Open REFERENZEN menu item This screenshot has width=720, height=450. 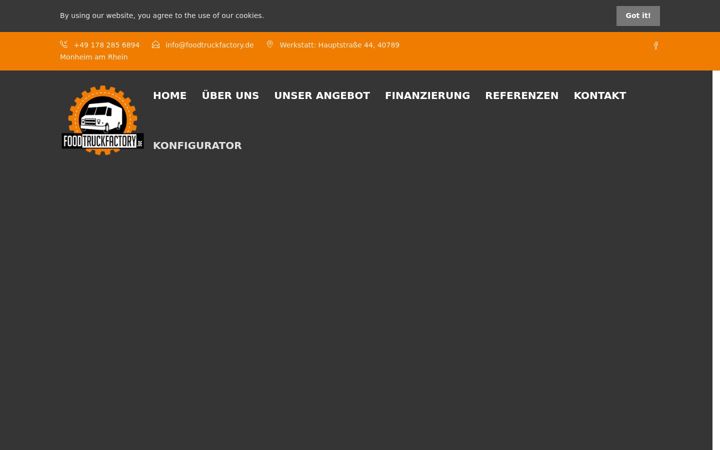522,96
